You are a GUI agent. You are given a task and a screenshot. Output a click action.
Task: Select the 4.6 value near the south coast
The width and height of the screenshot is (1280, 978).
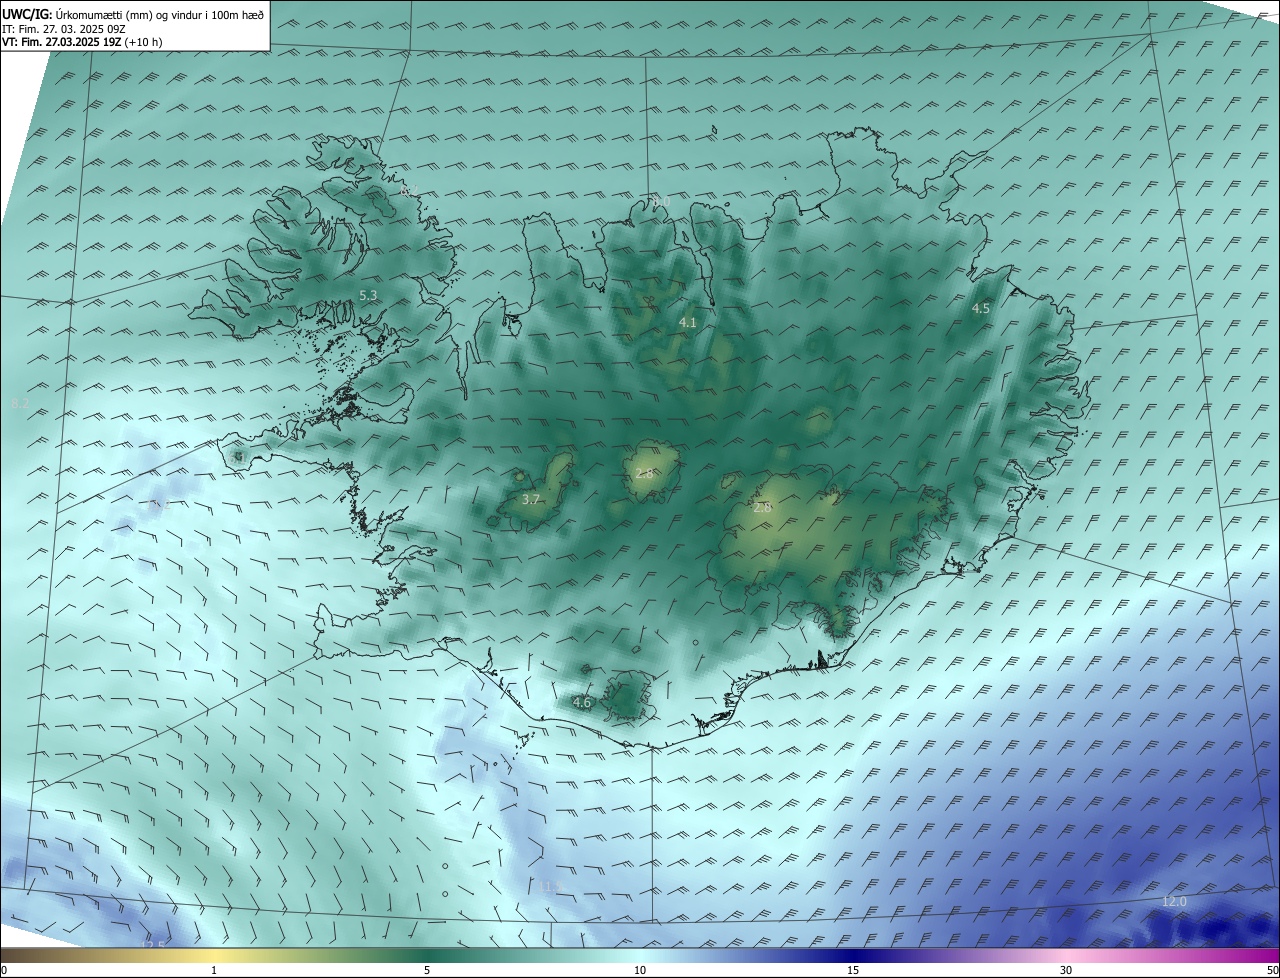[582, 703]
